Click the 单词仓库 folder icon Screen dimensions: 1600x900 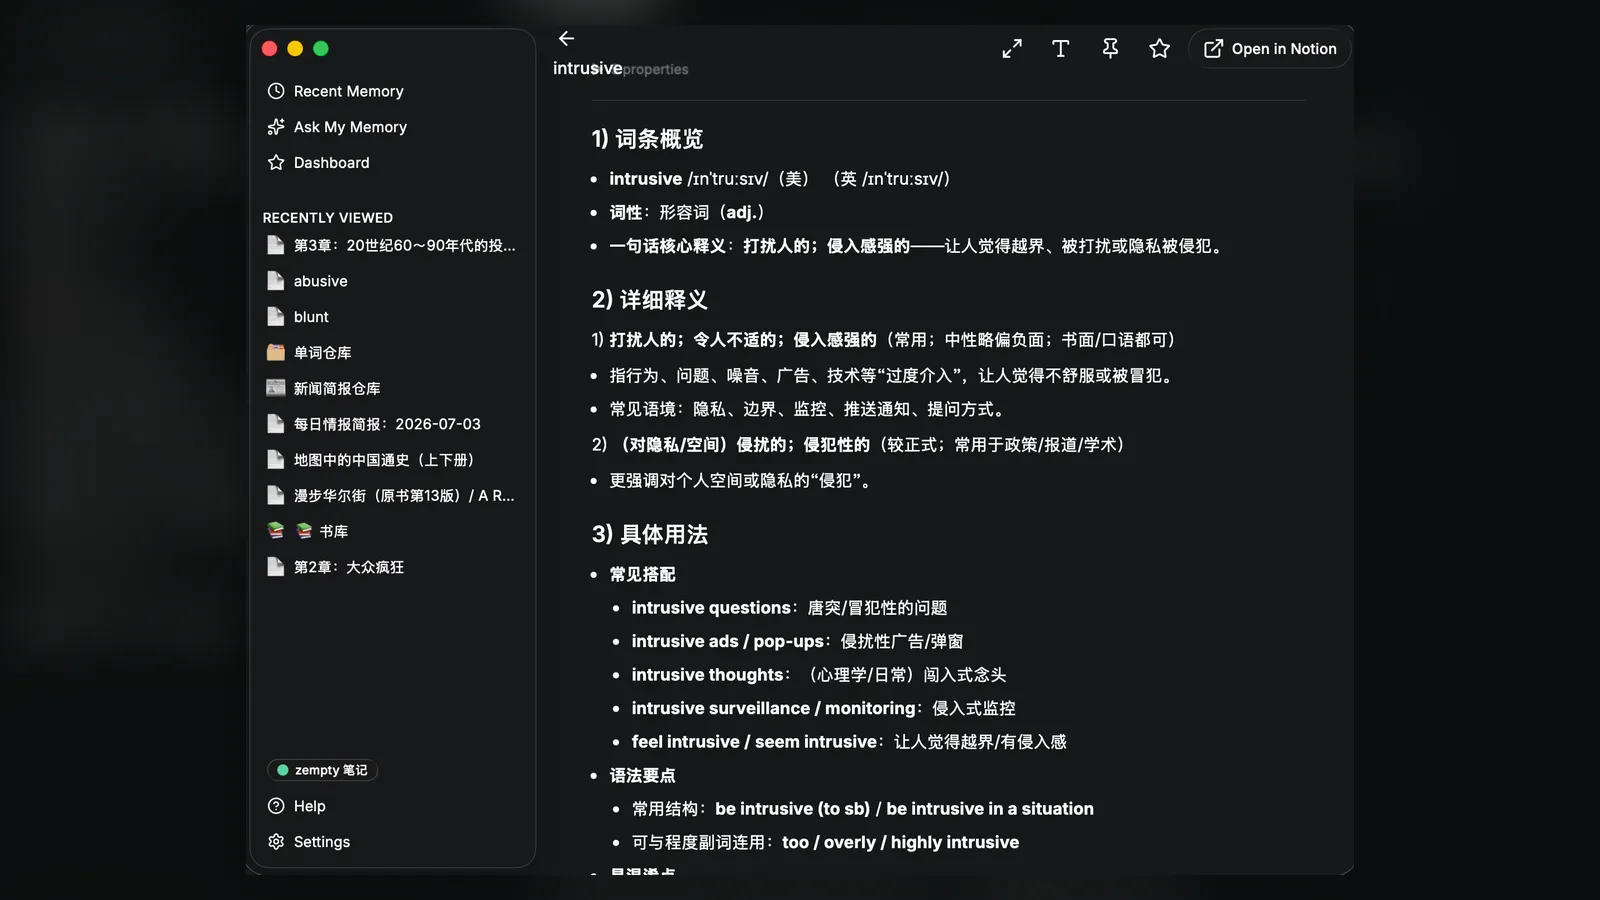(276, 352)
